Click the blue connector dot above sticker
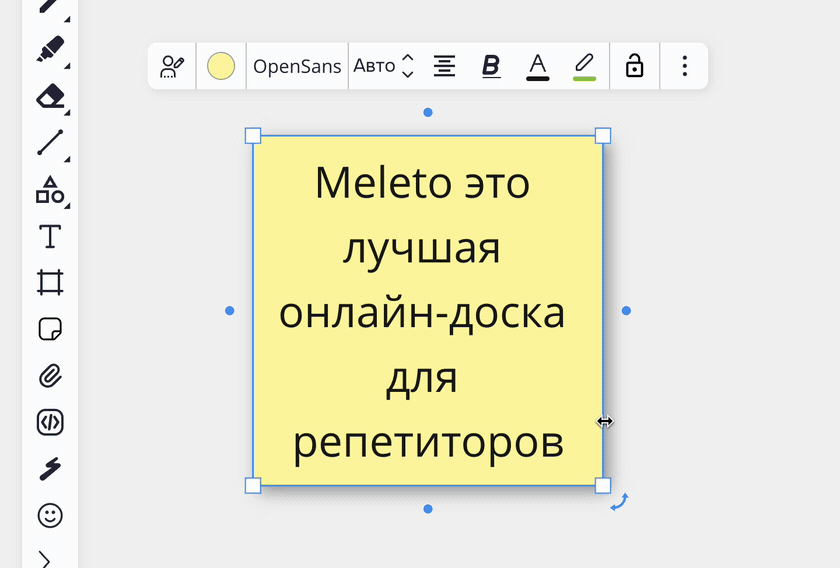 tap(428, 113)
